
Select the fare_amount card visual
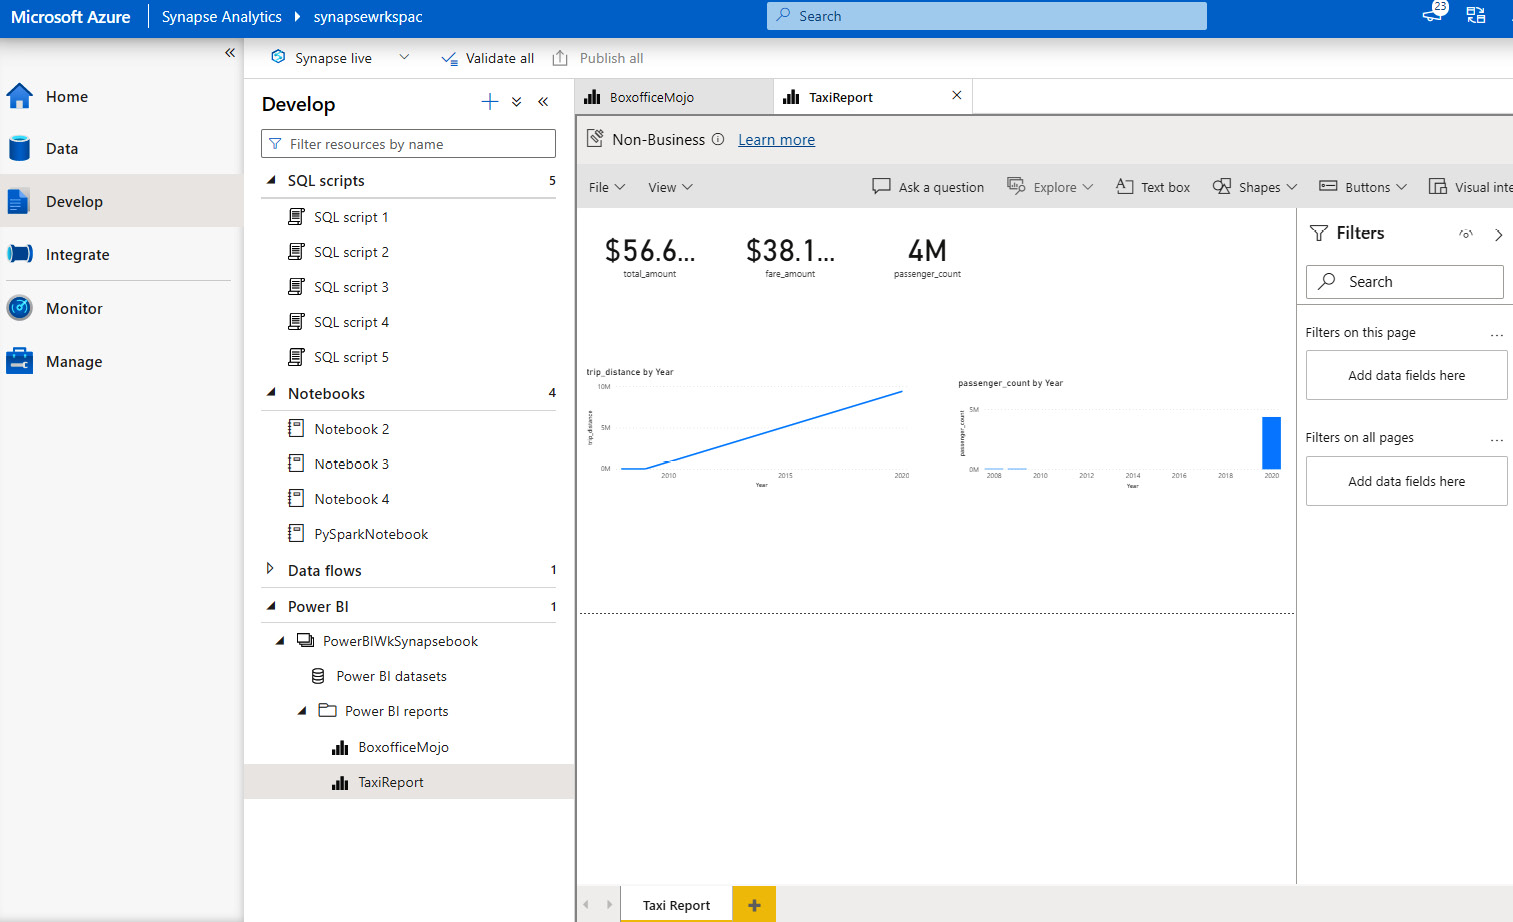point(790,256)
